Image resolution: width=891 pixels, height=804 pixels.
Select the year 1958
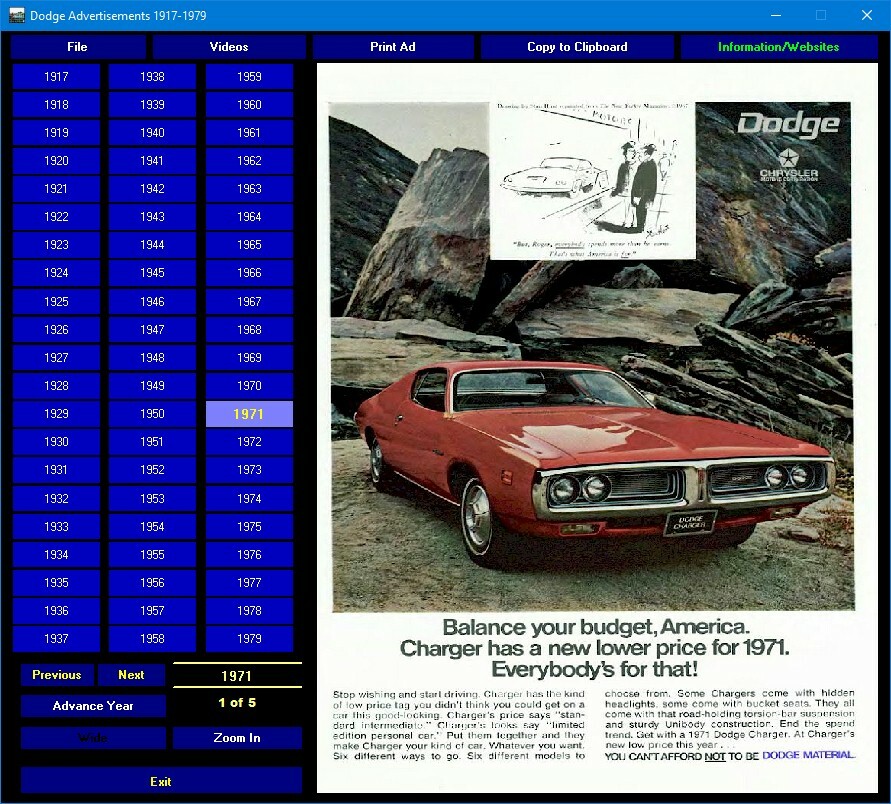tap(151, 638)
